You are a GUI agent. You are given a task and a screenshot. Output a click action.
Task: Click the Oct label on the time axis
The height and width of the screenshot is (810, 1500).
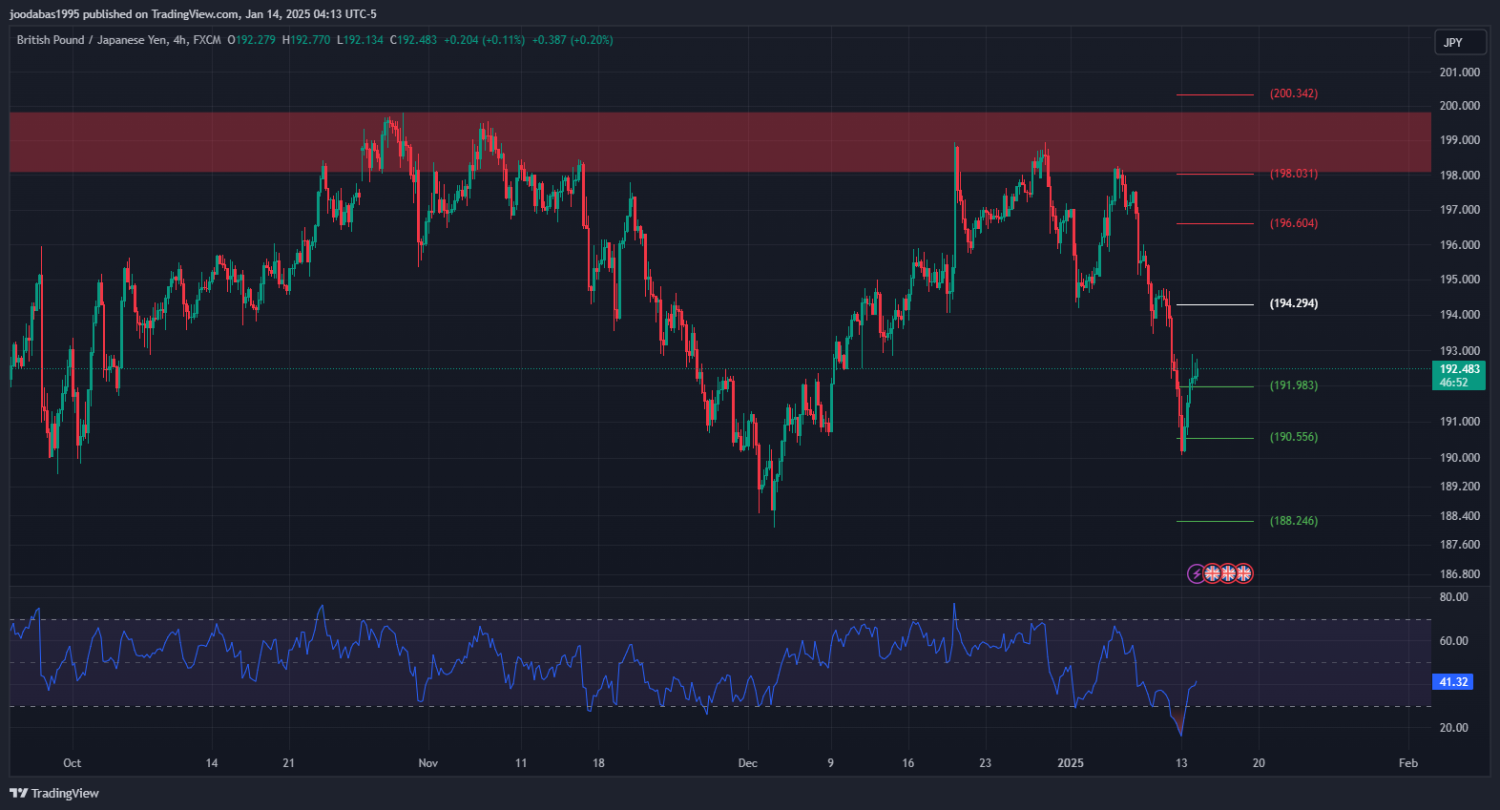click(x=71, y=762)
